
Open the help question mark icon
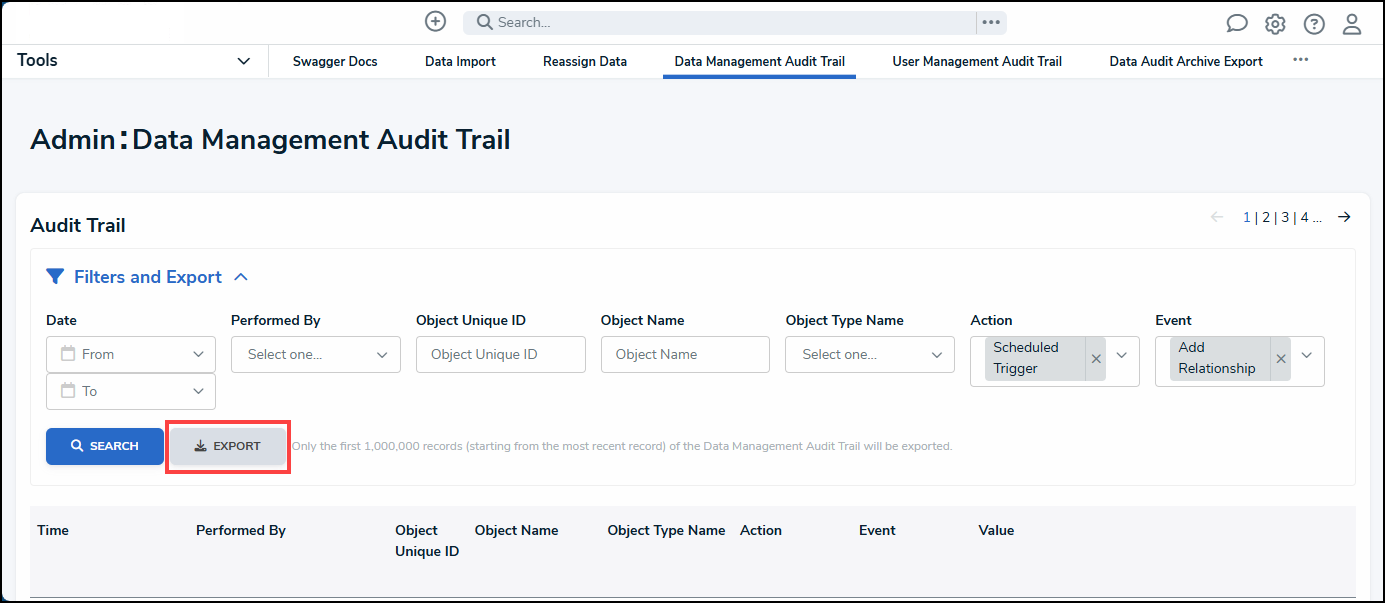tap(1314, 24)
